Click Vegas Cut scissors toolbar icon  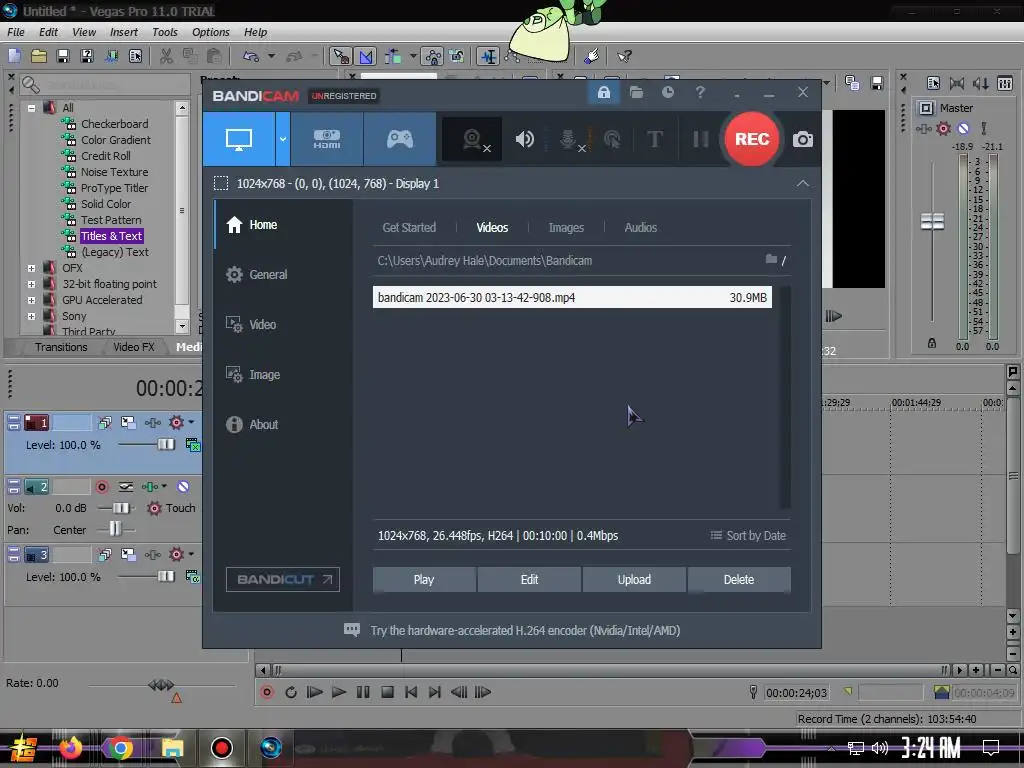pyautogui.click(x=167, y=56)
